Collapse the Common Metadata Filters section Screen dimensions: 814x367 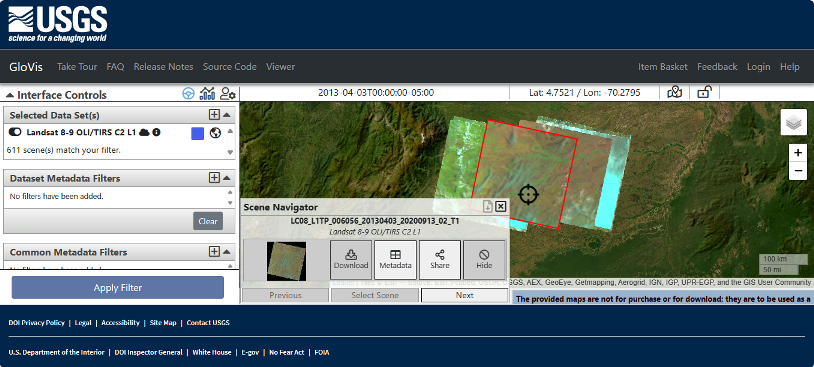point(227,252)
